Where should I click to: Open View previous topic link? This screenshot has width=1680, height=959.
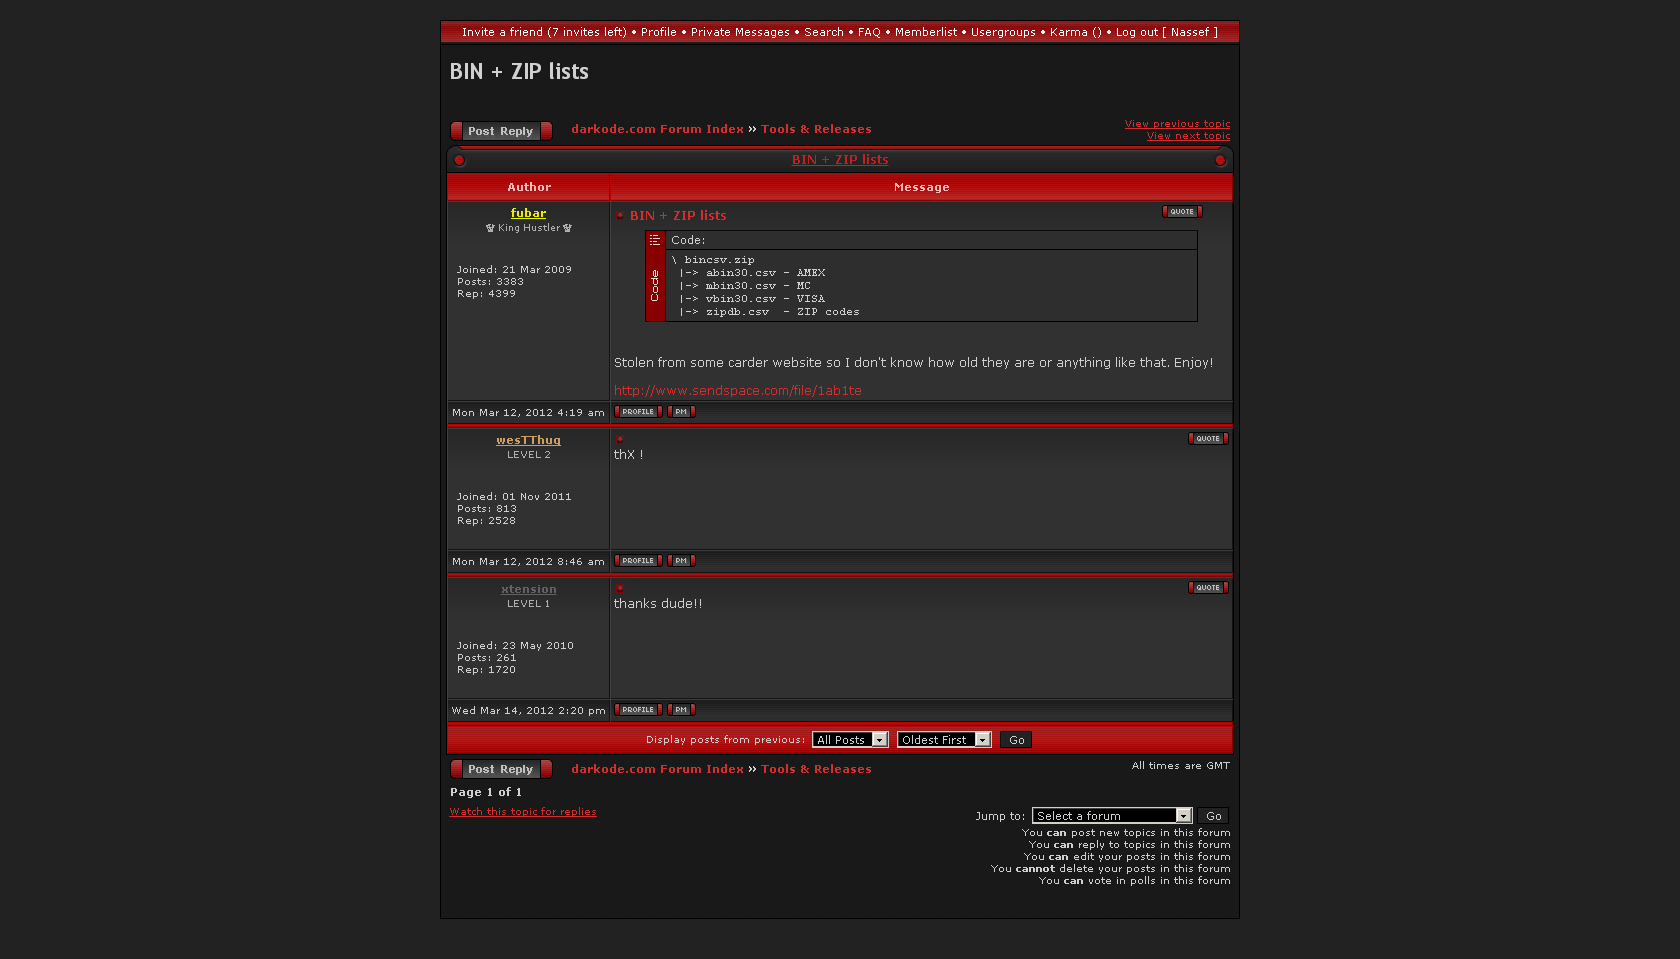click(1177, 124)
